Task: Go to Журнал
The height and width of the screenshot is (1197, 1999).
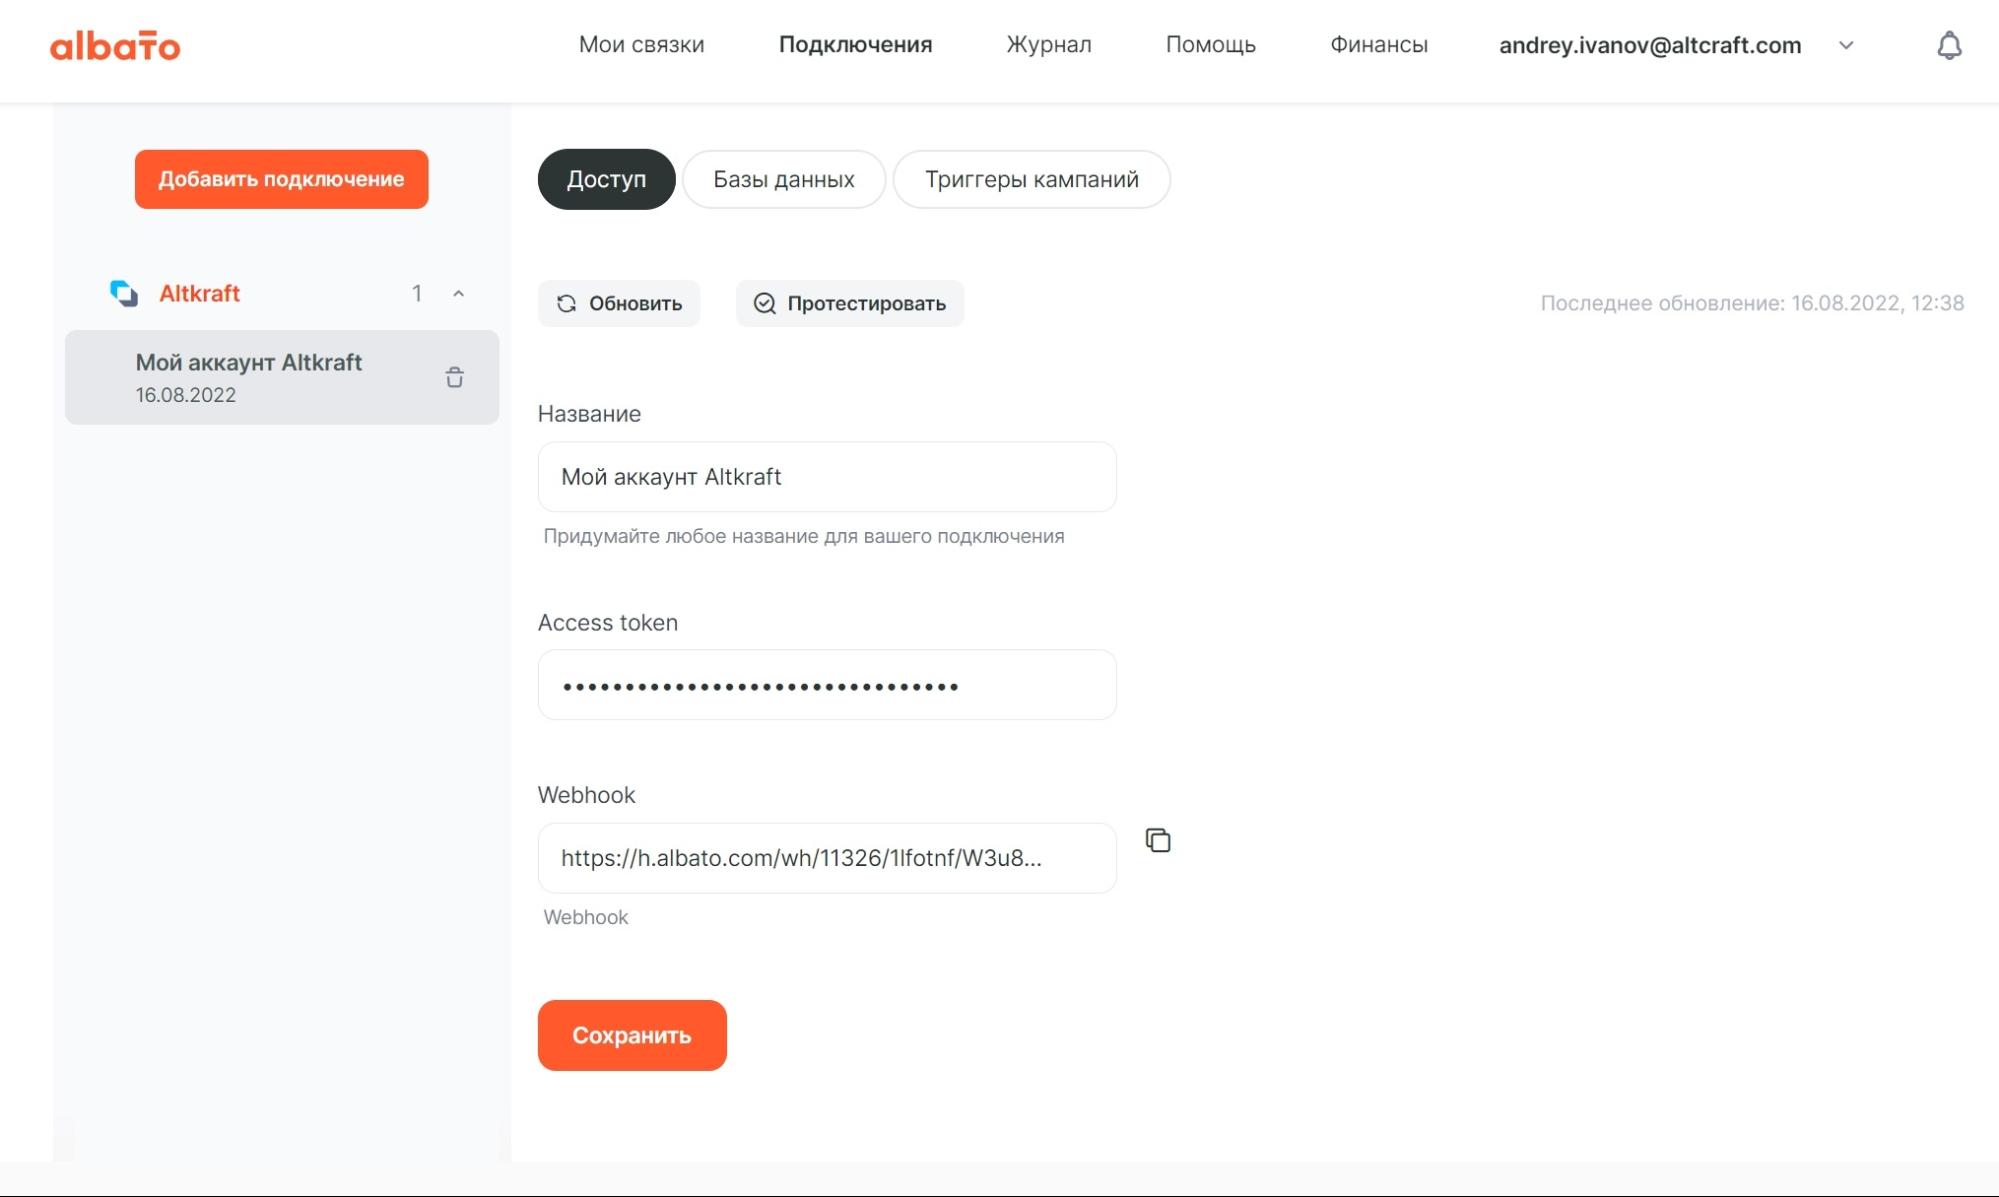Action: [x=1048, y=45]
